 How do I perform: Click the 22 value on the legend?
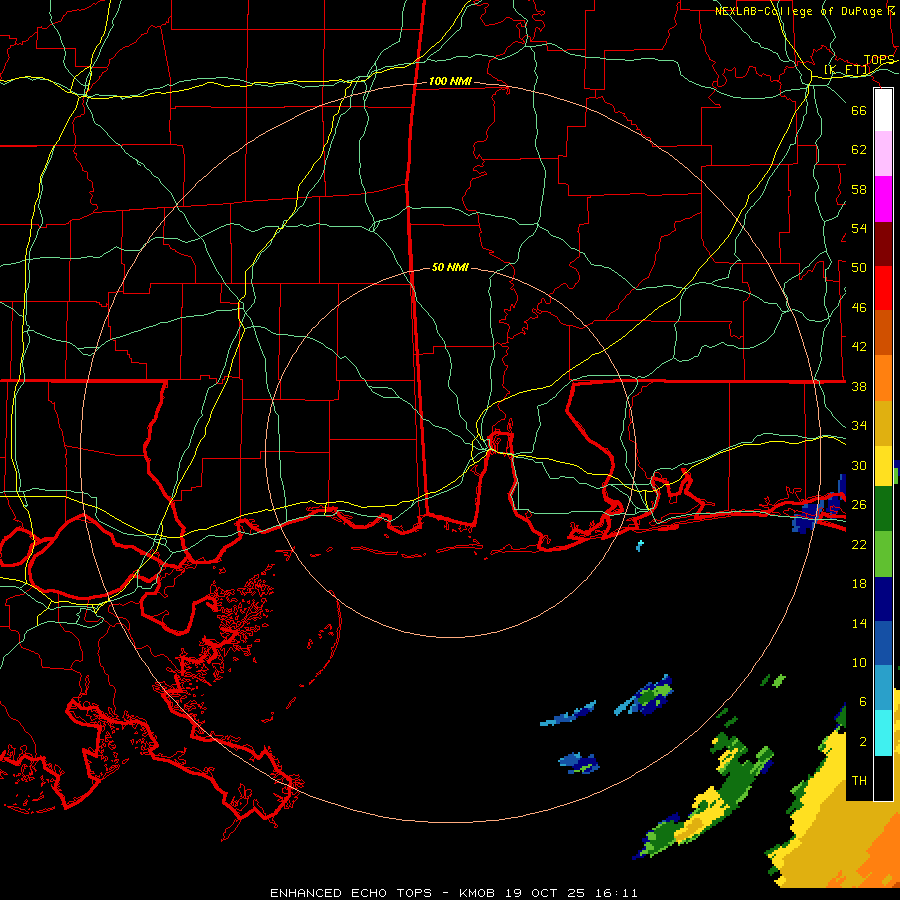[859, 545]
